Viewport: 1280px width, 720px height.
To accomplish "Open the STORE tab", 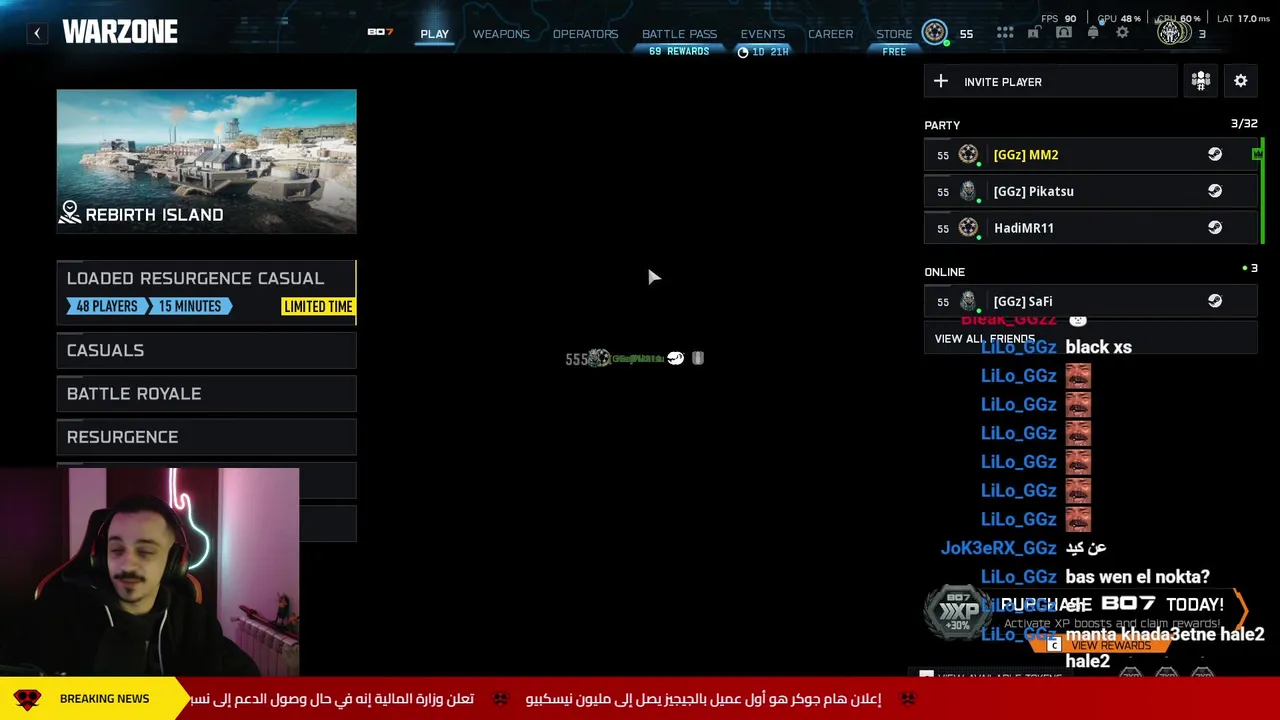I will click(894, 34).
